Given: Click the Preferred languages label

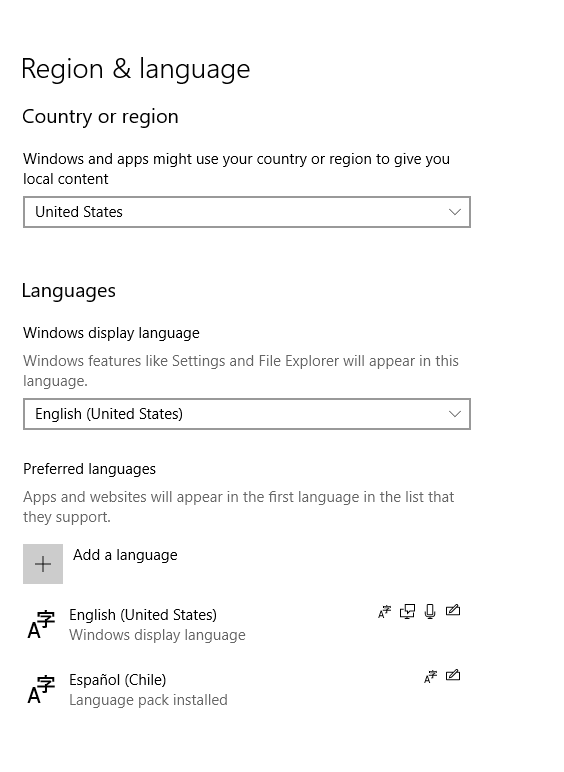Looking at the screenshot, I should click(90, 469).
